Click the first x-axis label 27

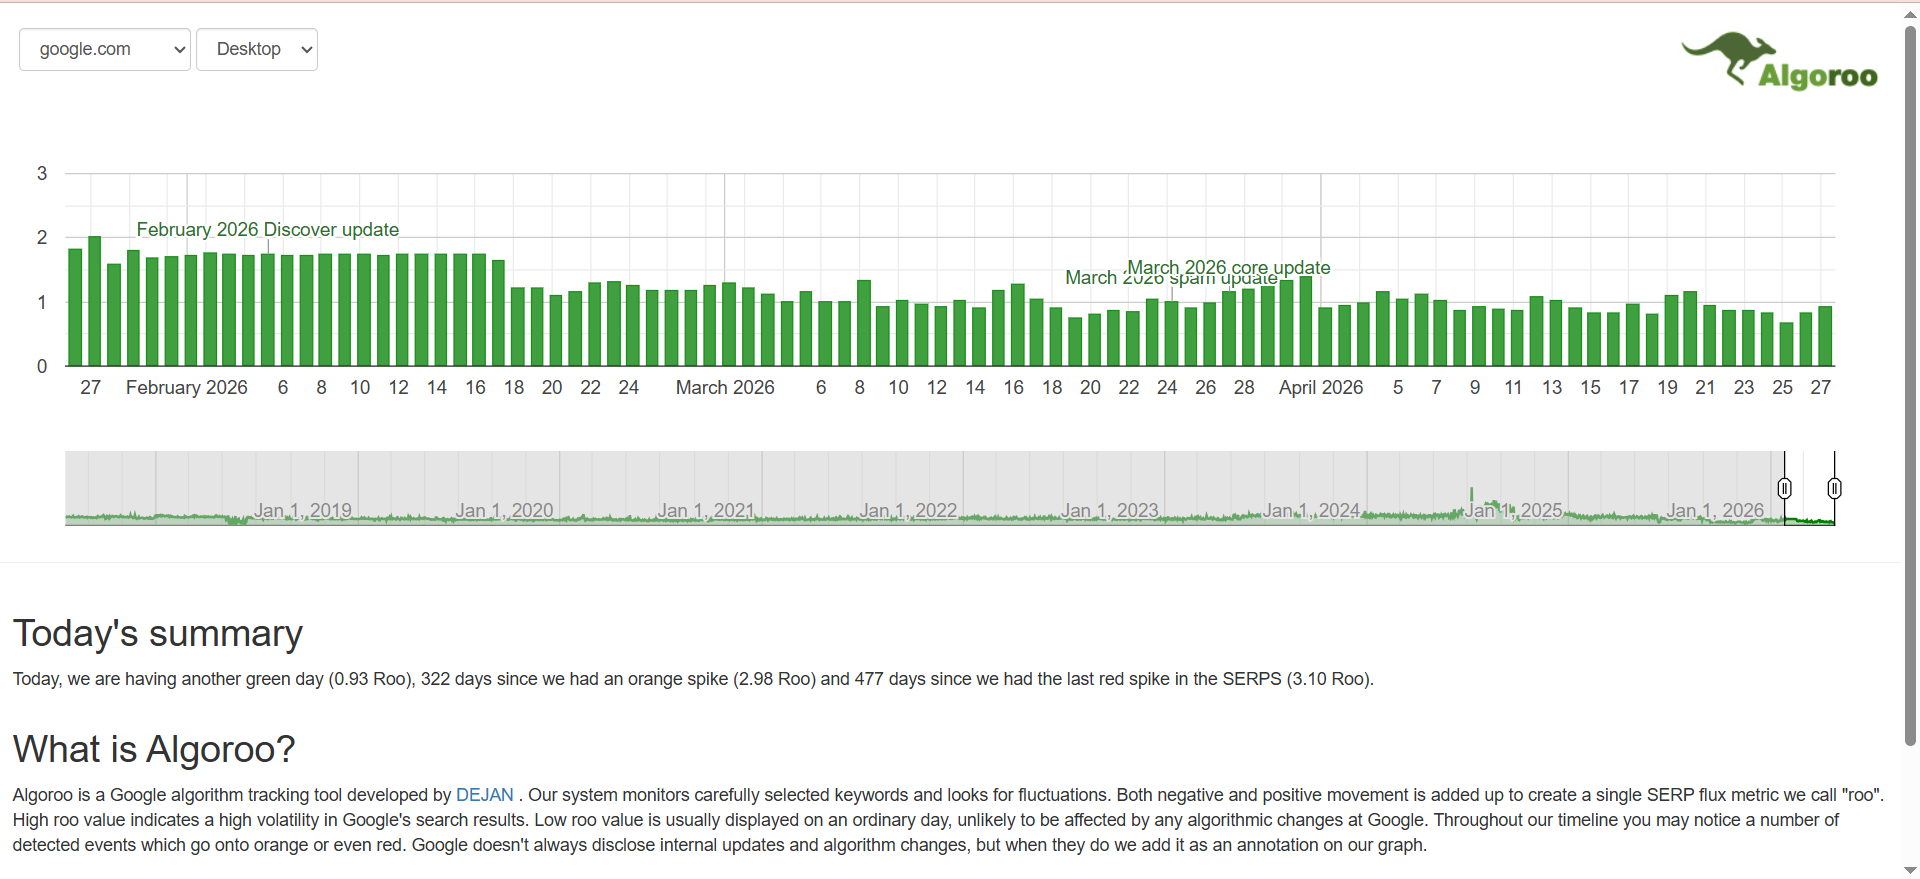coord(91,387)
